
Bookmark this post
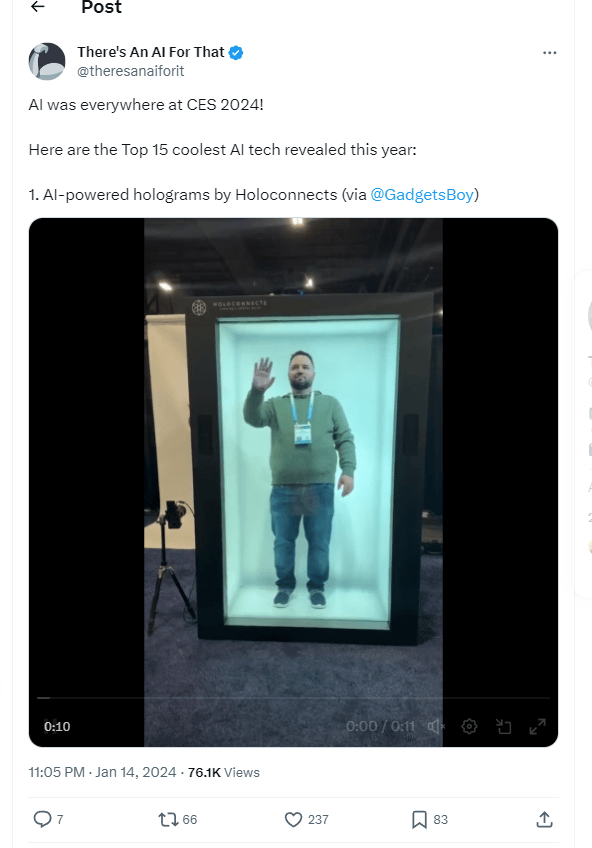(419, 820)
